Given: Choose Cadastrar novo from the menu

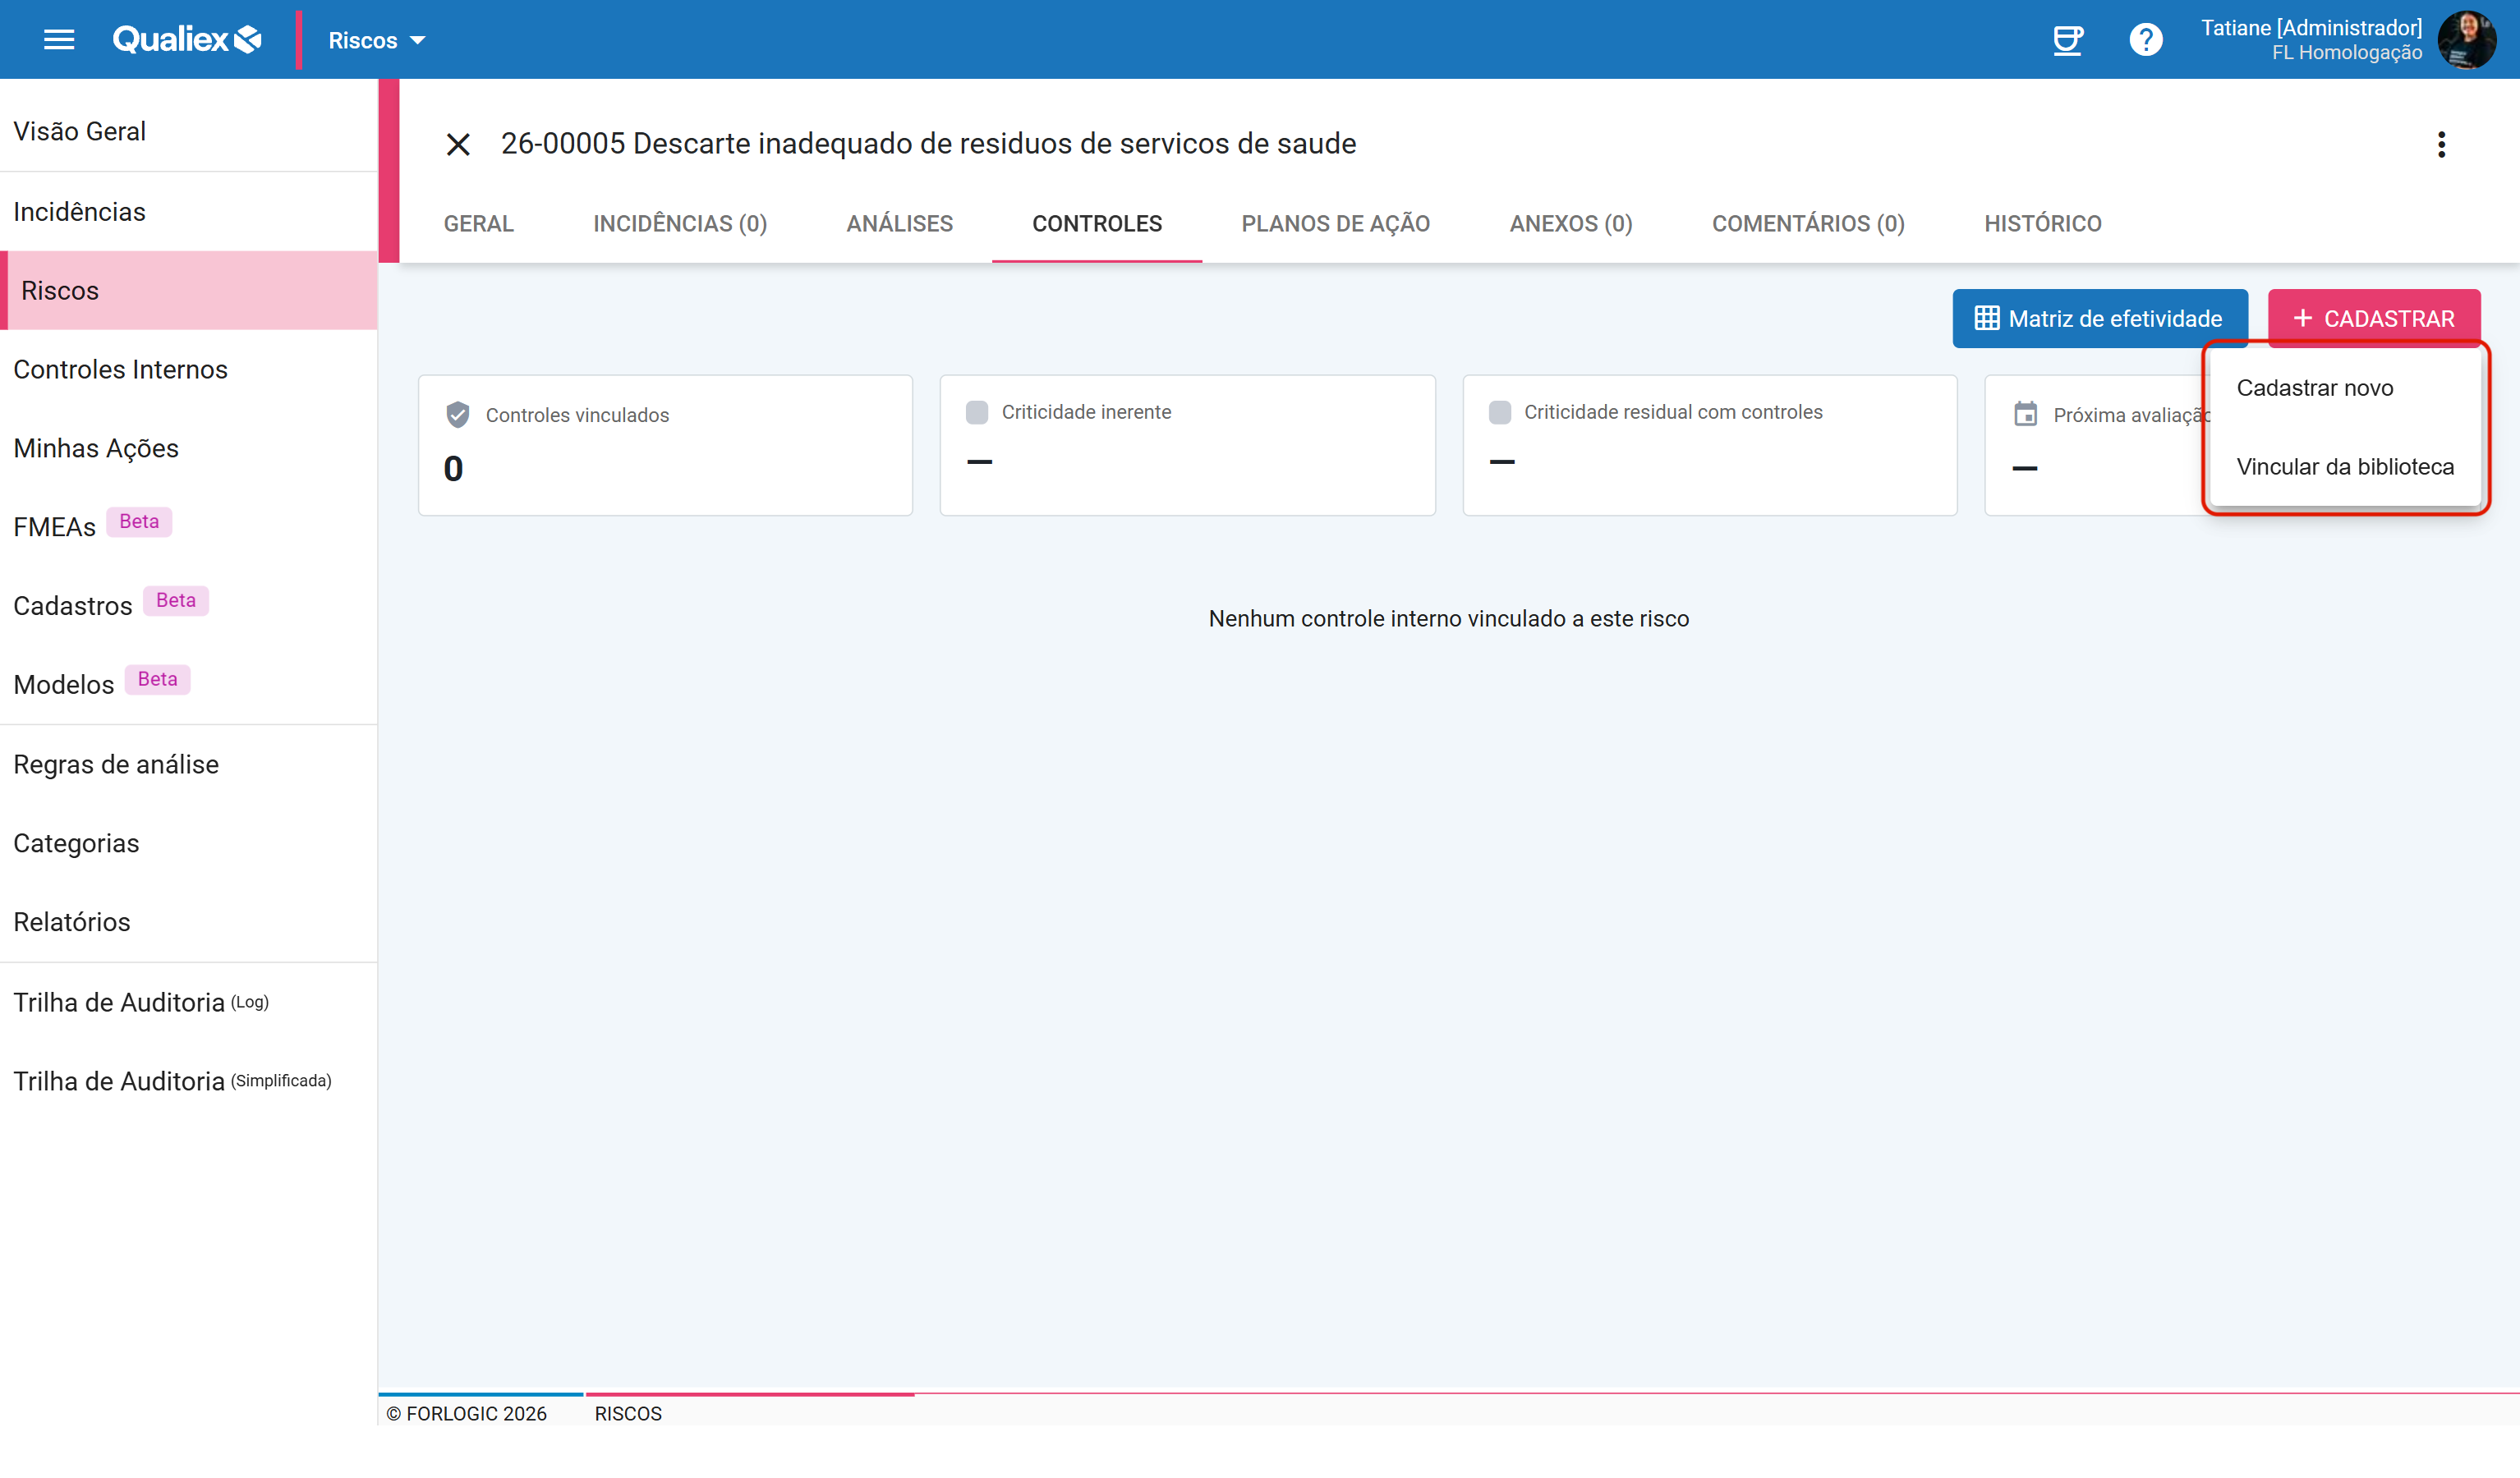Looking at the screenshot, I should (2345, 388).
